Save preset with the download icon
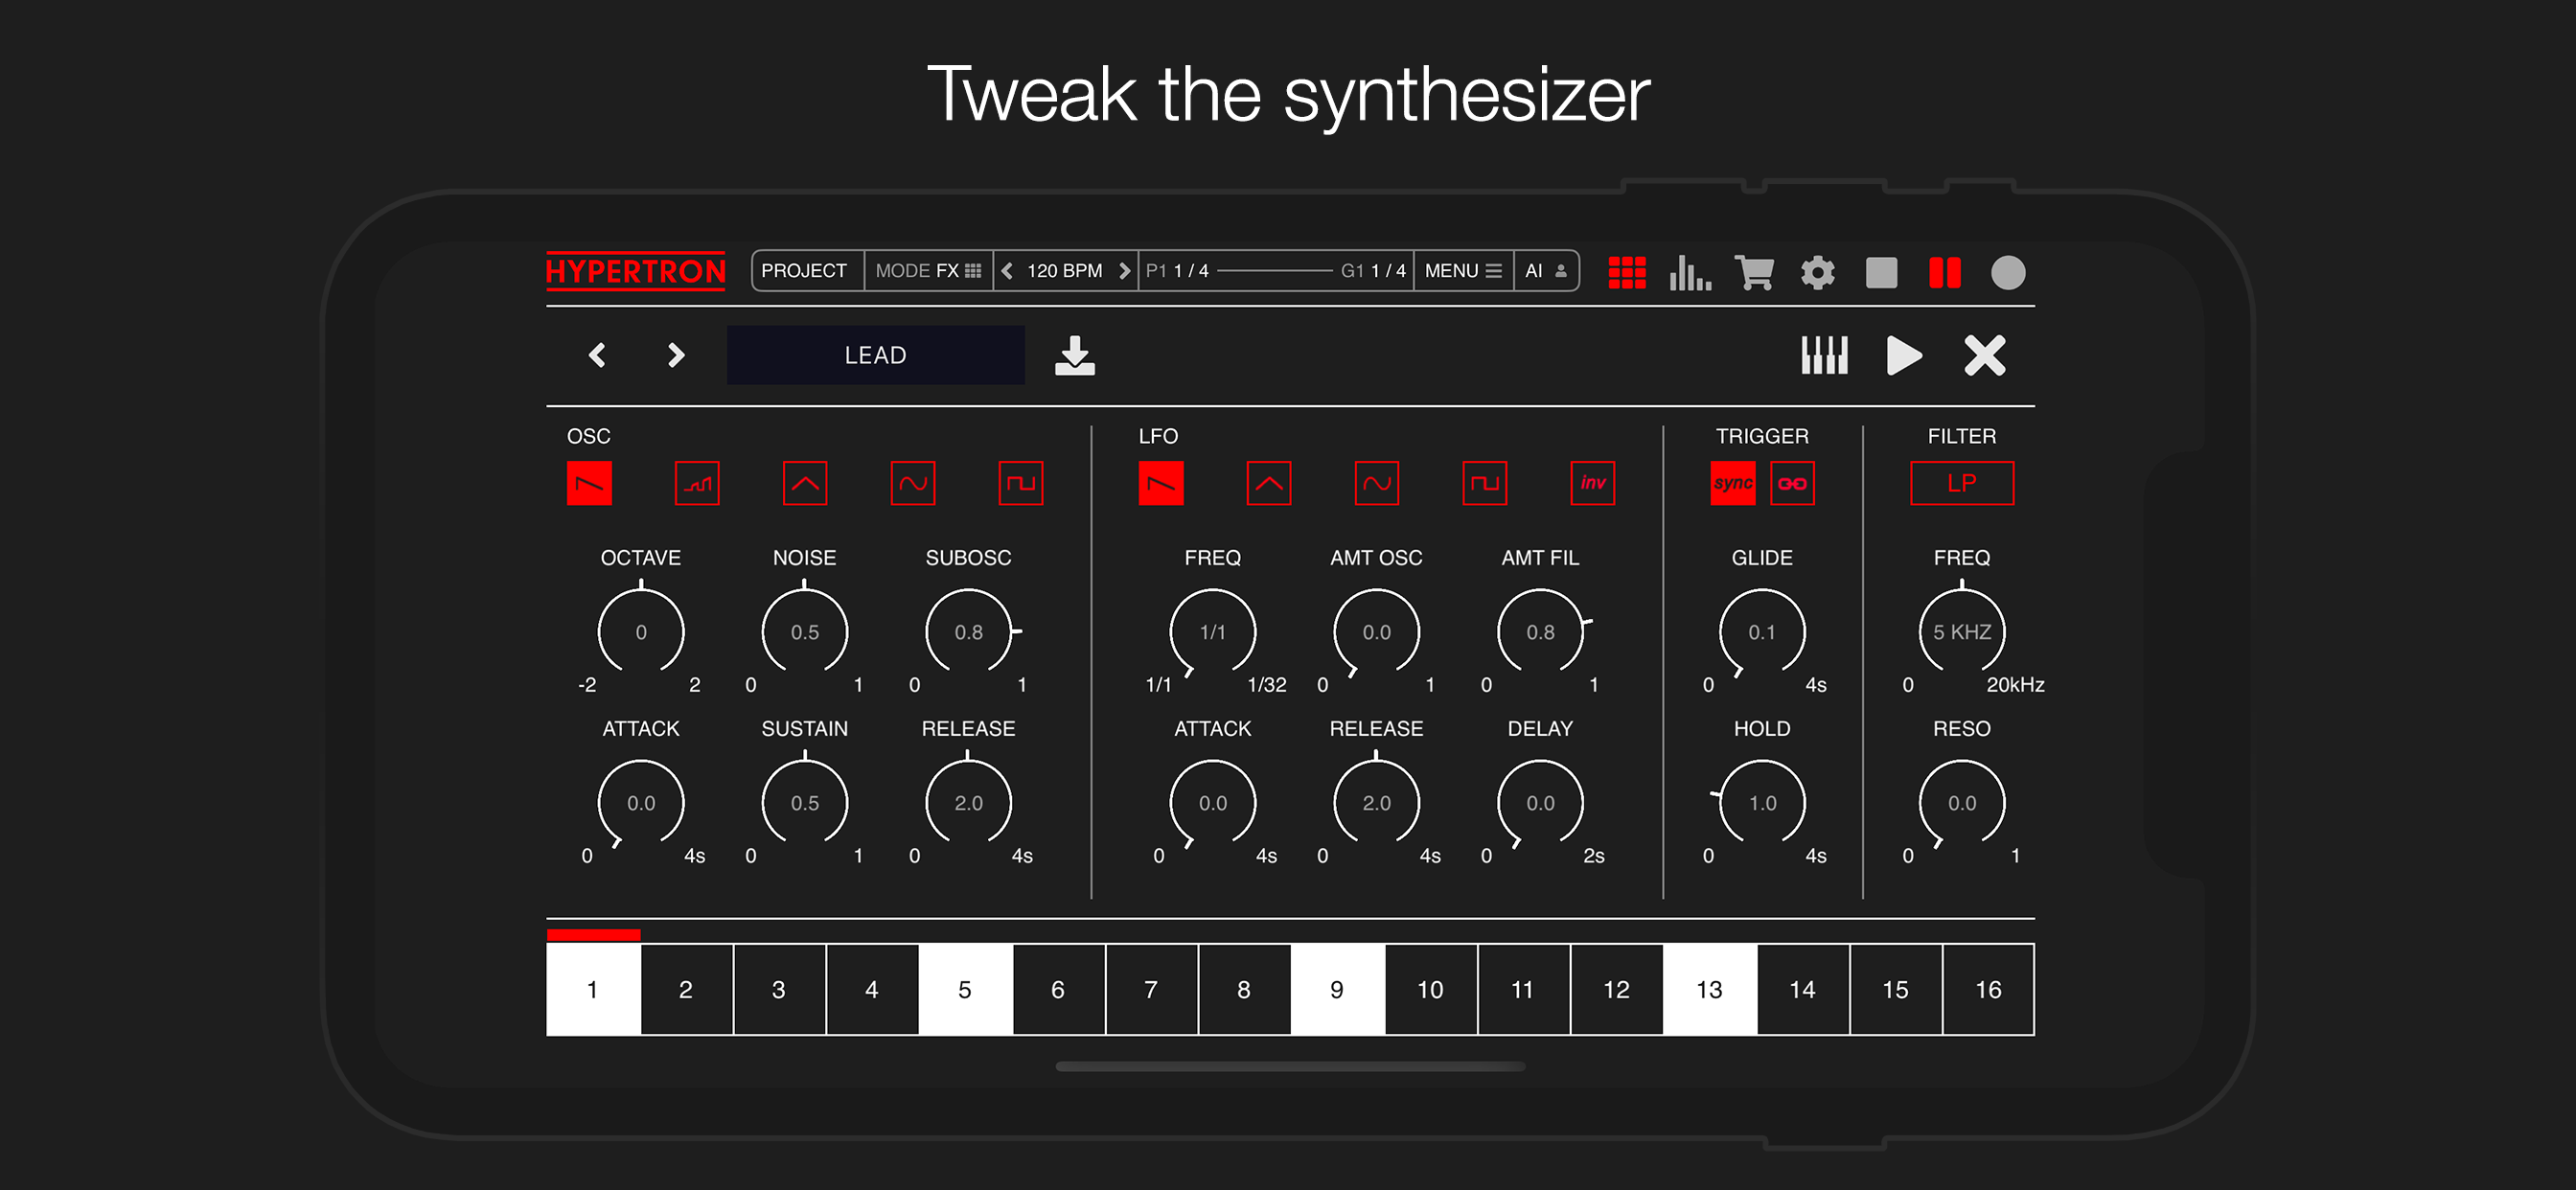This screenshot has height=1190, width=2576. point(1075,355)
